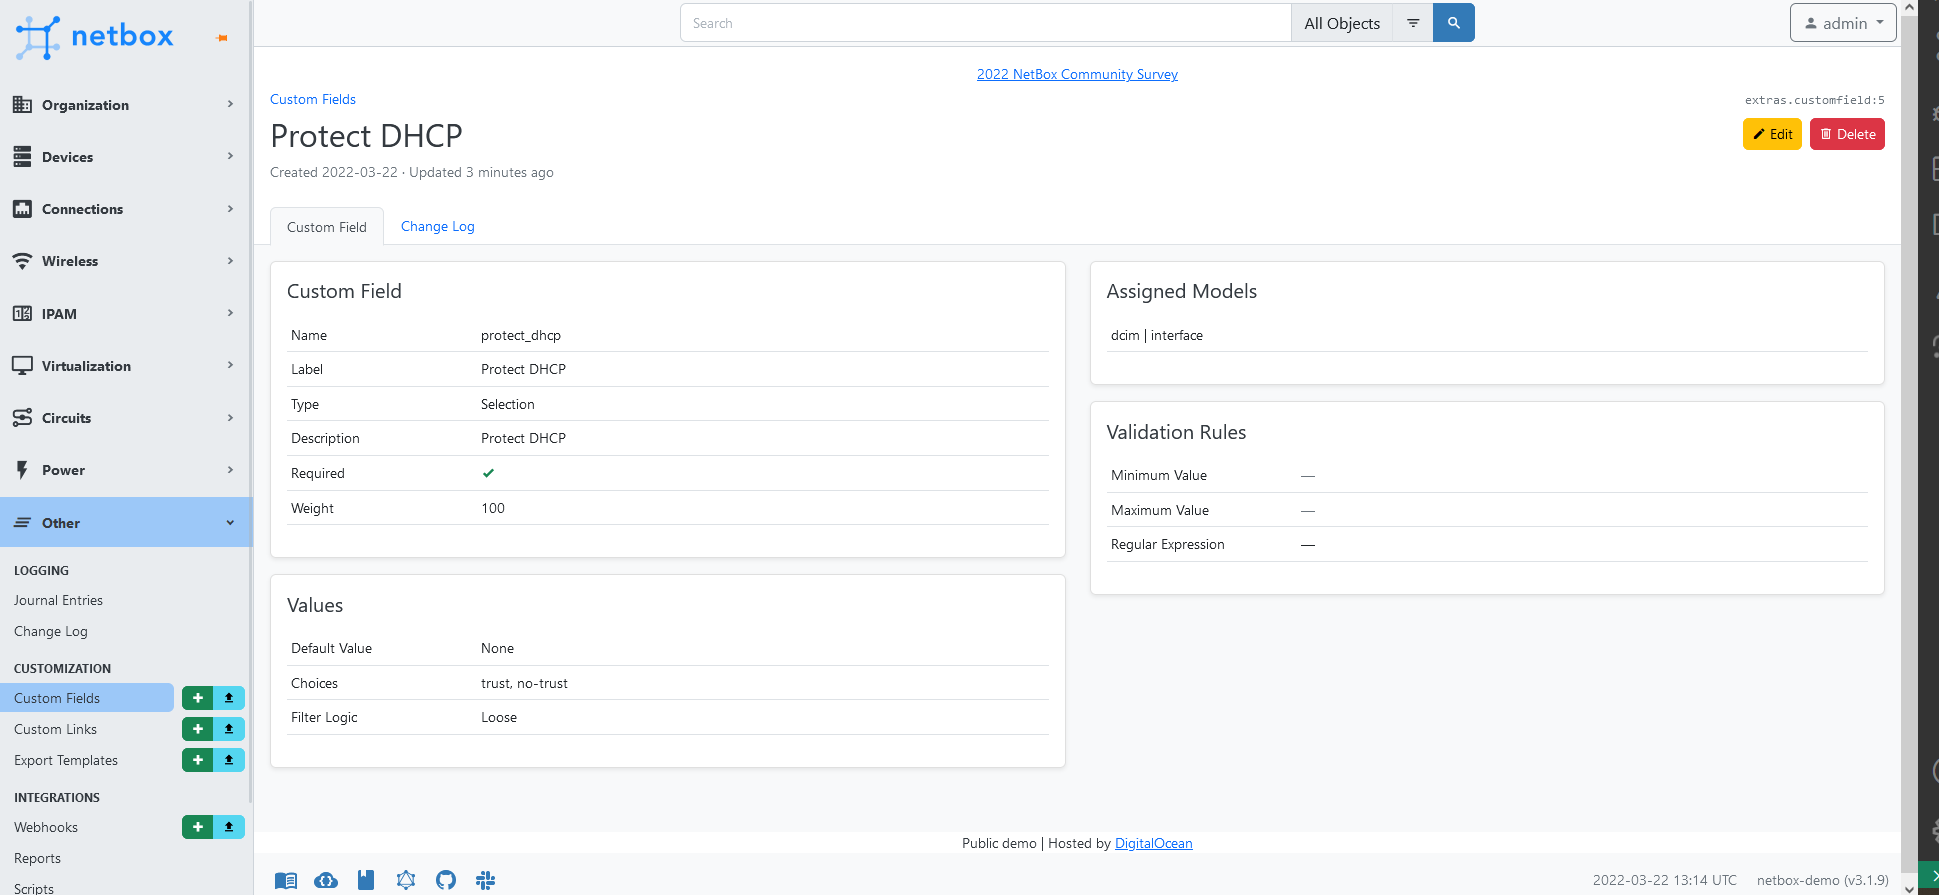Screen dimensions: 1939x895
Task: Select the Custom Field tab
Action: 327,227
